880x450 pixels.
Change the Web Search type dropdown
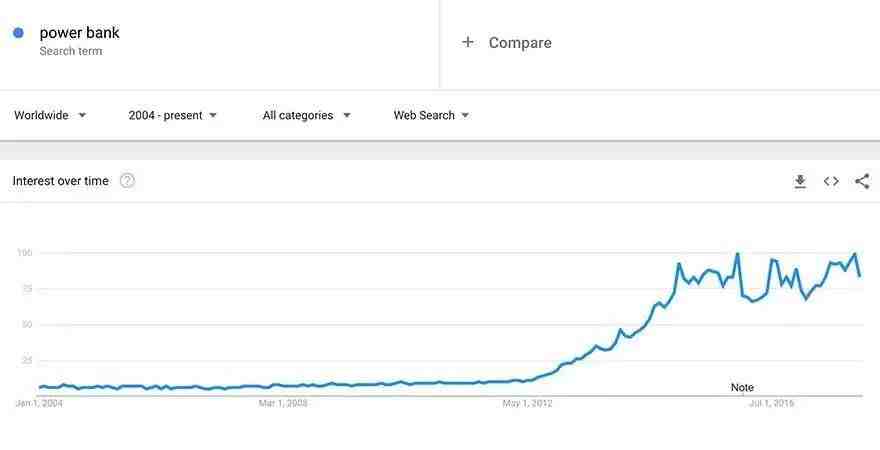click(x=431, y=115)
